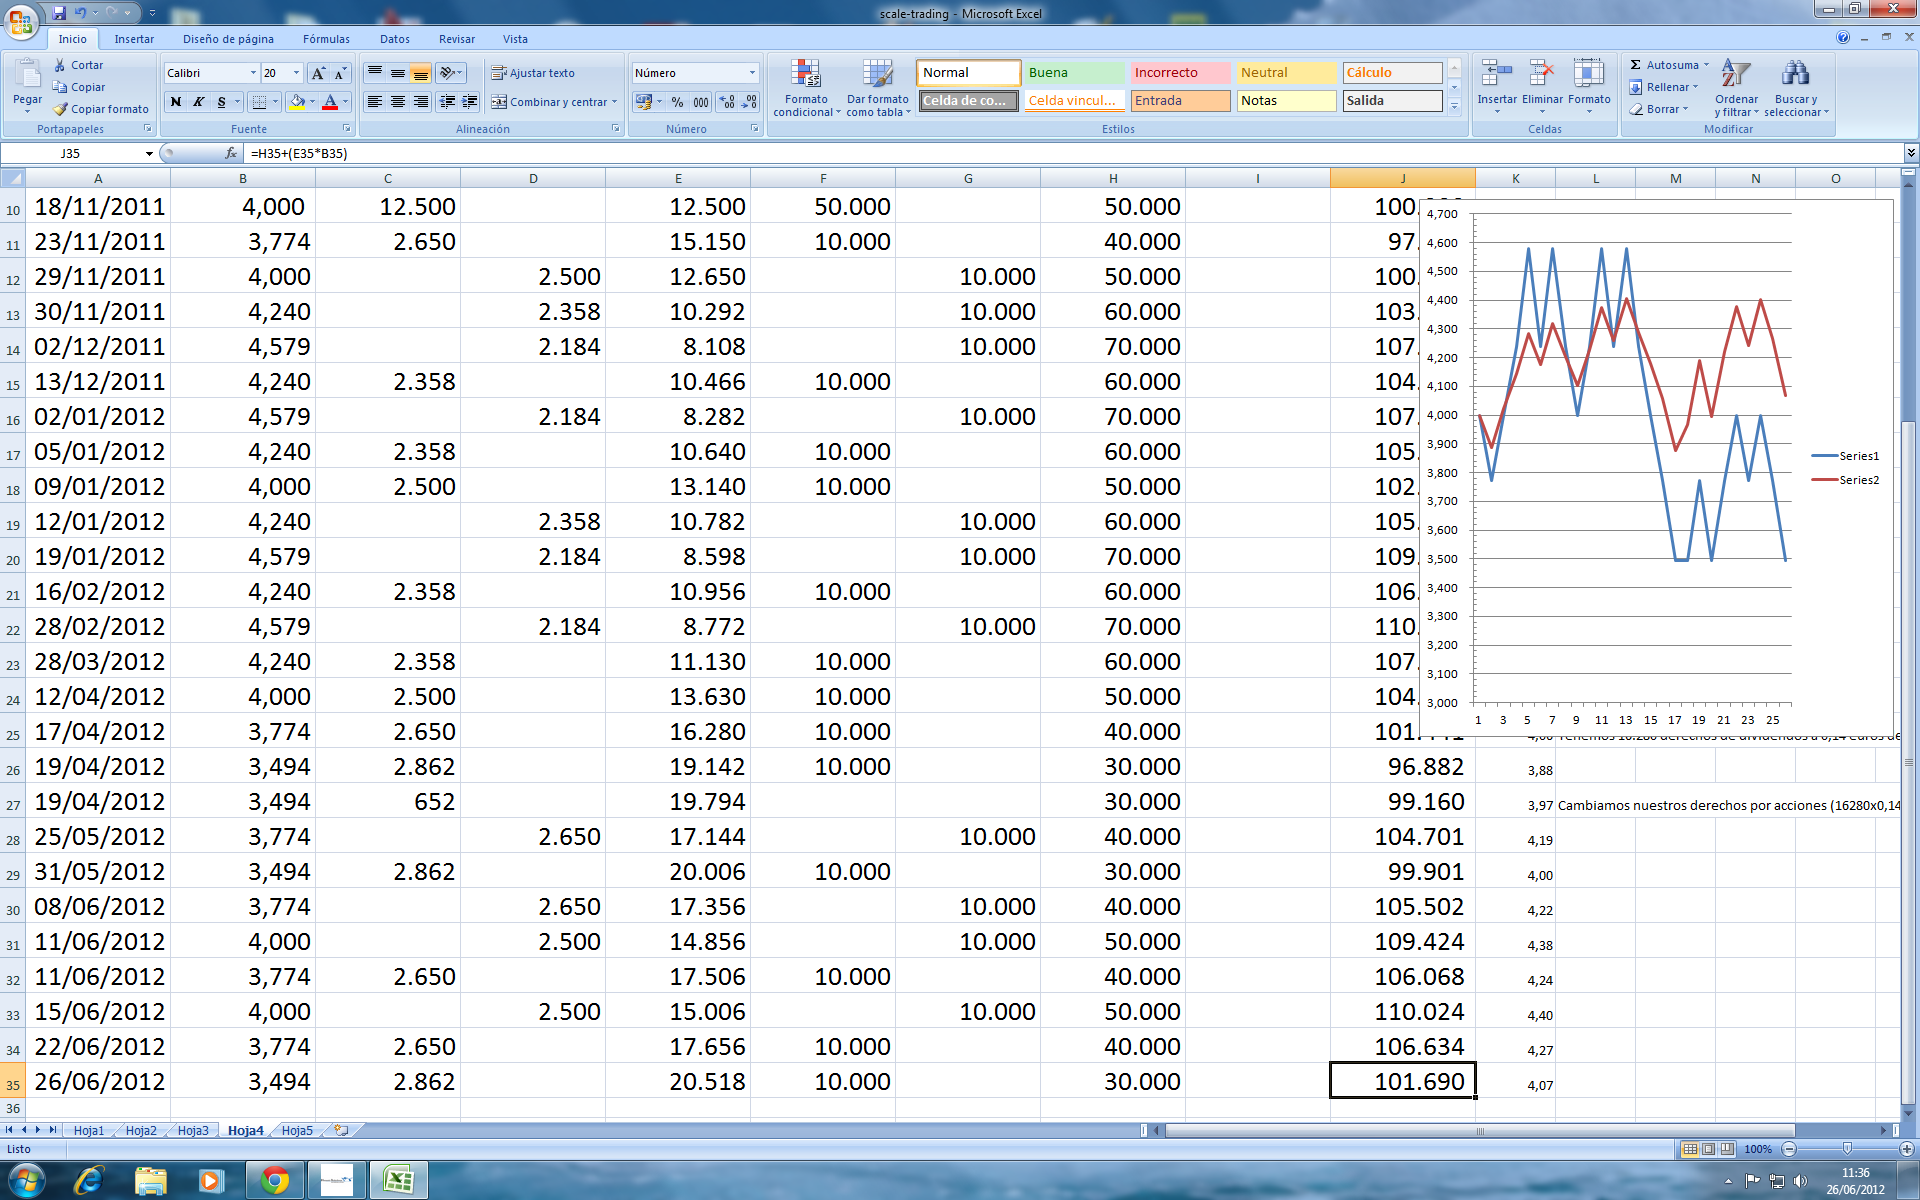The height and width of the screenshot is (1200, 1920).
Task: Apply the Buena cell style
Action: 1074,73
